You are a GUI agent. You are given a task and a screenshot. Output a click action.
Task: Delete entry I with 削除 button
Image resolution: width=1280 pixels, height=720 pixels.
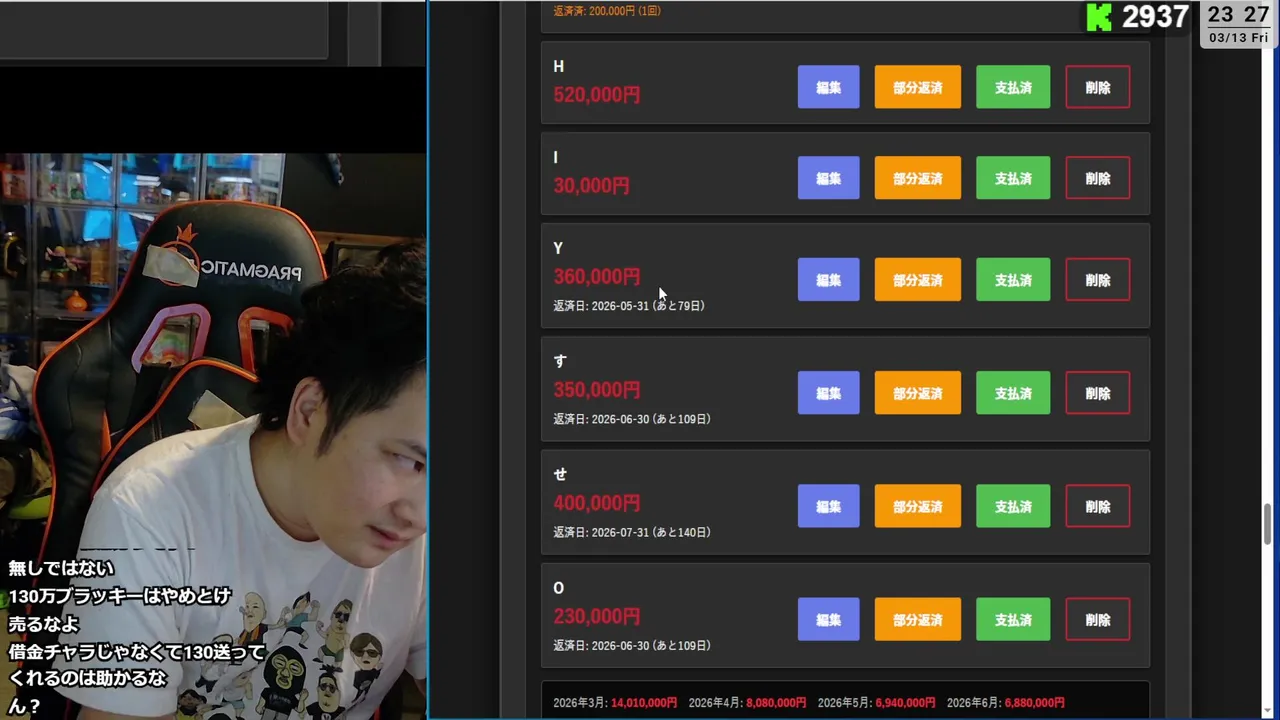[x=1098, y=178]
